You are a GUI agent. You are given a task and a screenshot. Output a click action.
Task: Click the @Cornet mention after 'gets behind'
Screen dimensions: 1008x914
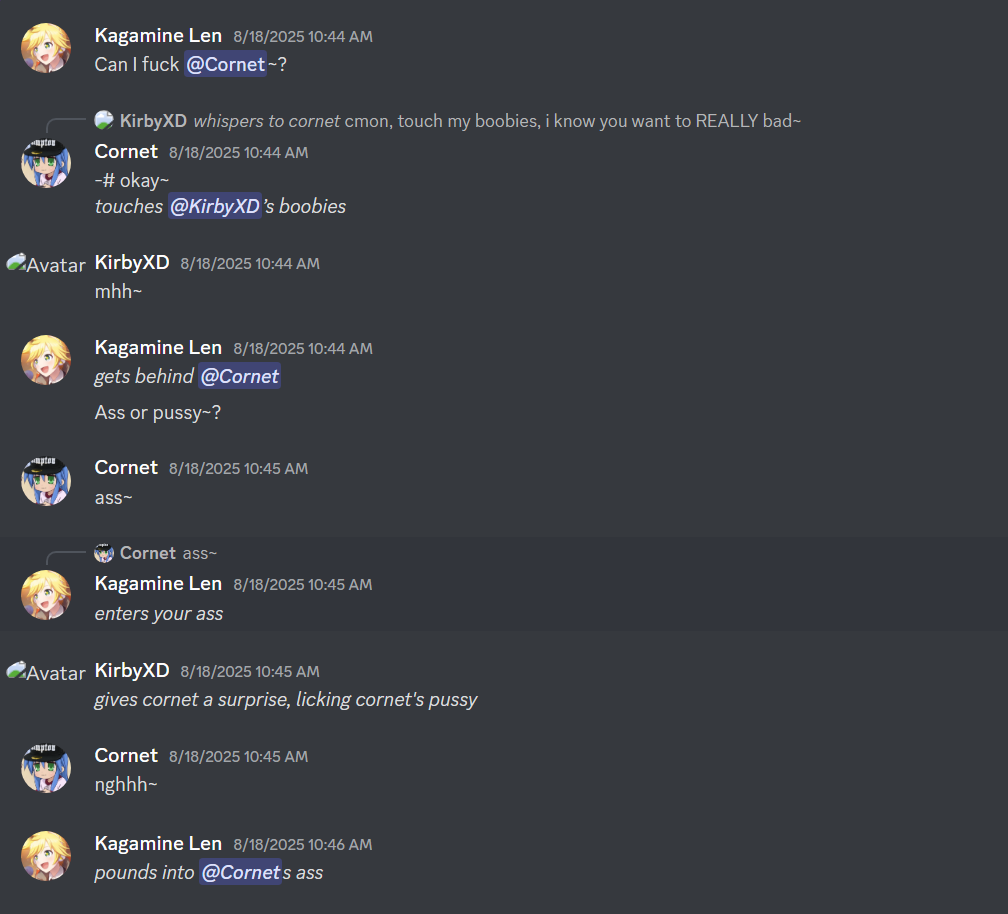click(x=239, y=376)
